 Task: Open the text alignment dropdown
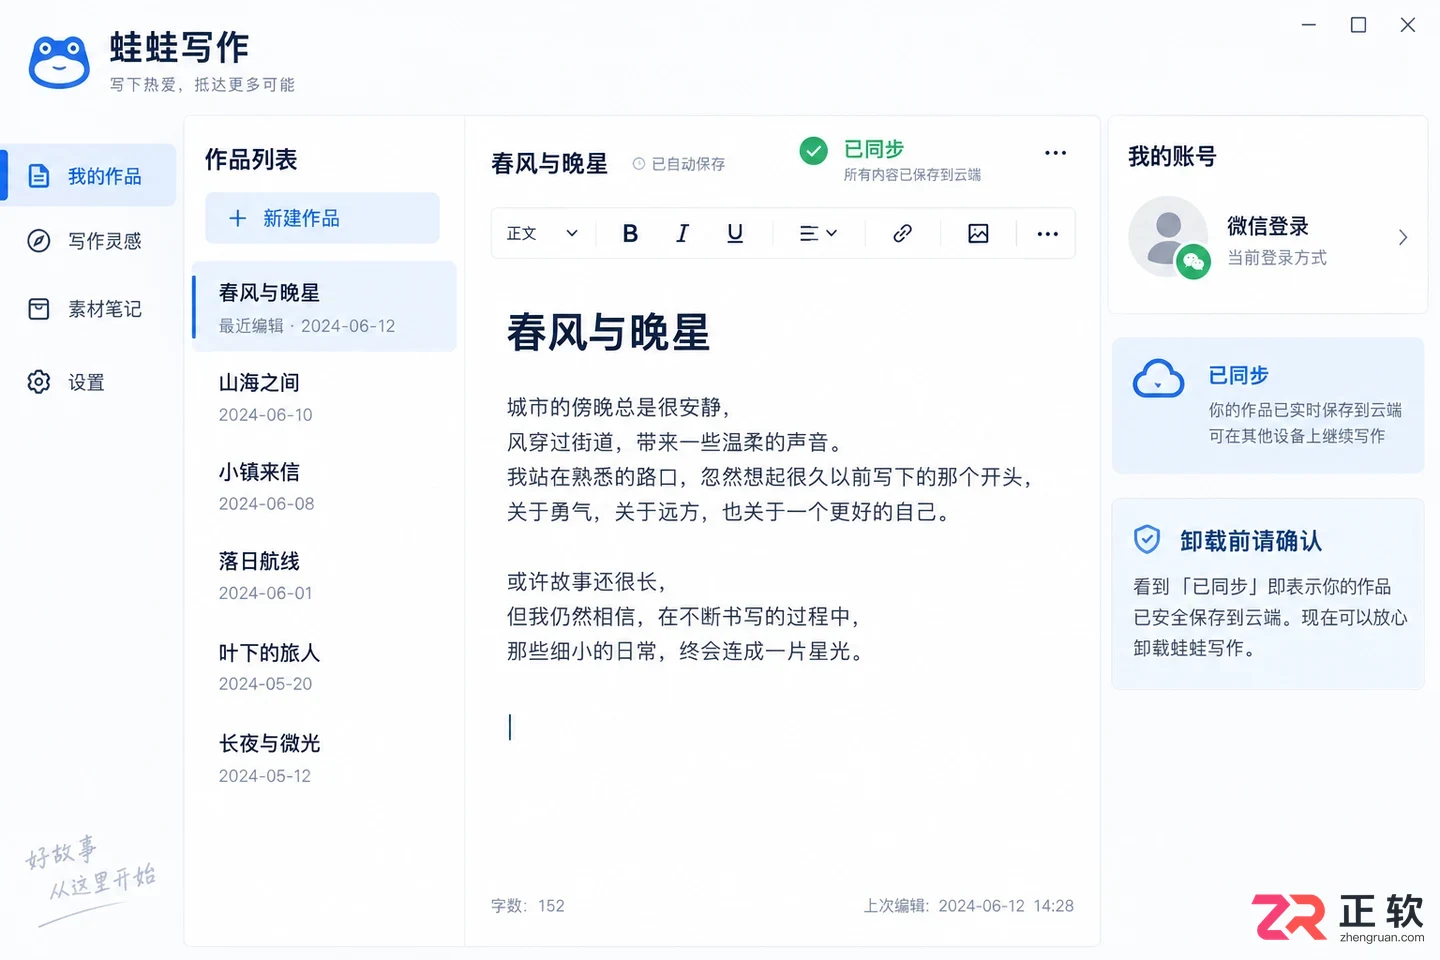coord(818,233)
